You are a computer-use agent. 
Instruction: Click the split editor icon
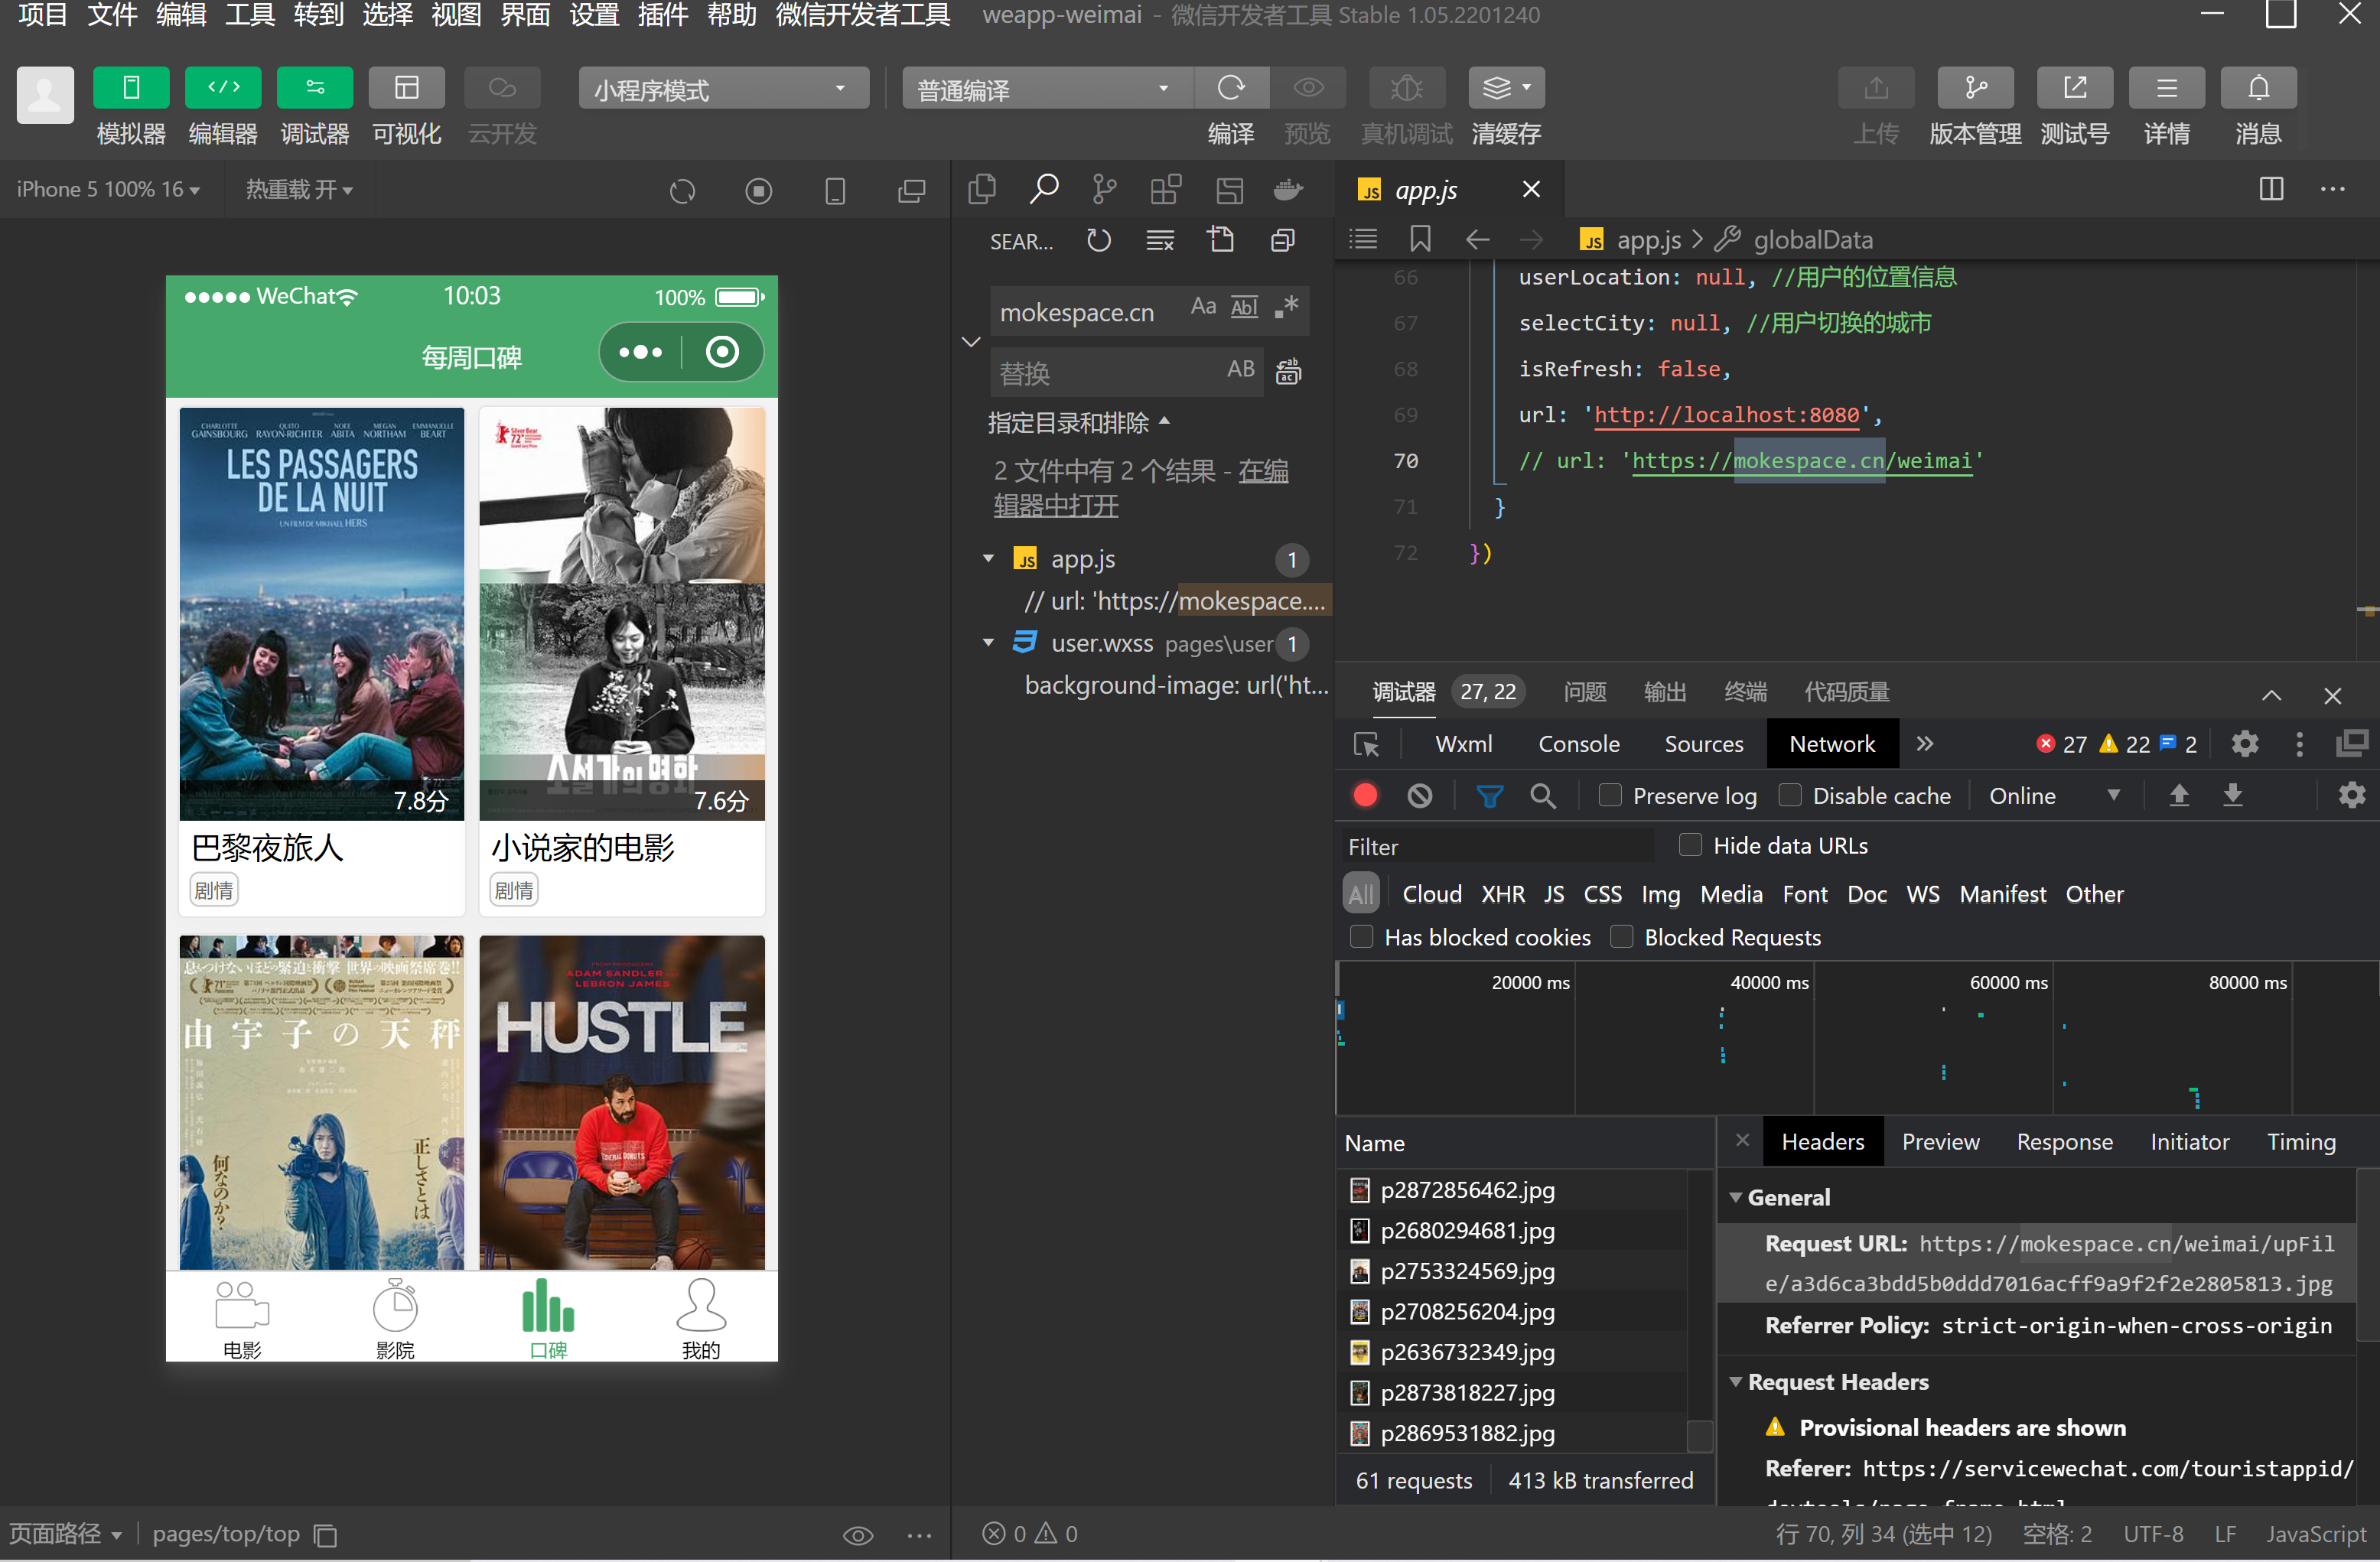click(x=2271, y=189)
